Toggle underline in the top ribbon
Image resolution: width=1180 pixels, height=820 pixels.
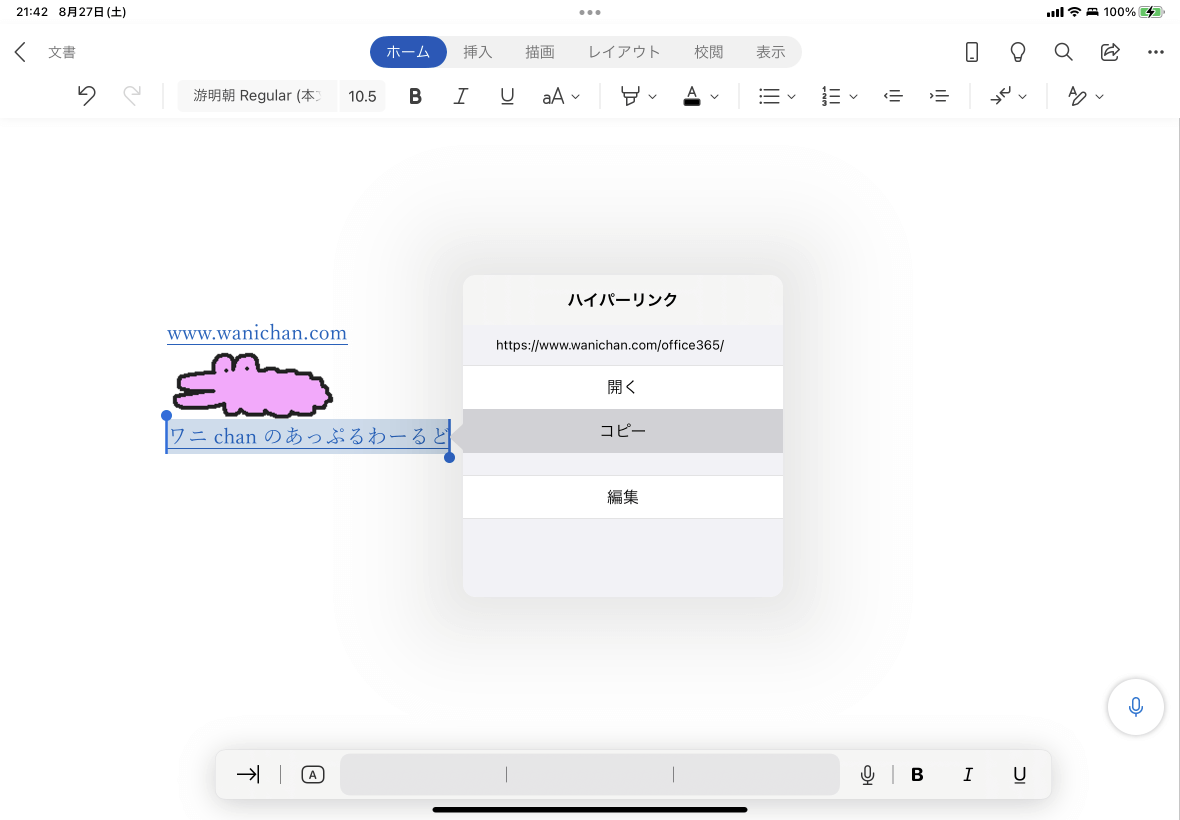pos(507,96)
